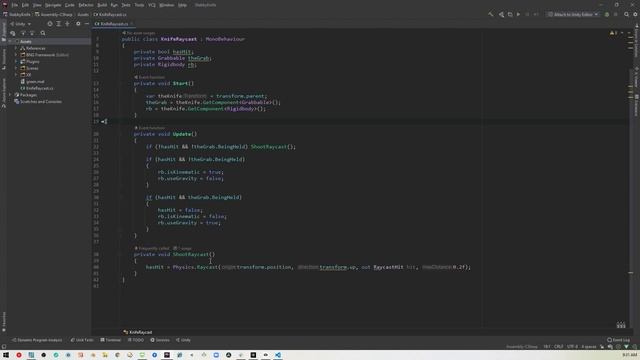
Task: Click the locate in tree target icon
Action: click(x=50, y=24)
